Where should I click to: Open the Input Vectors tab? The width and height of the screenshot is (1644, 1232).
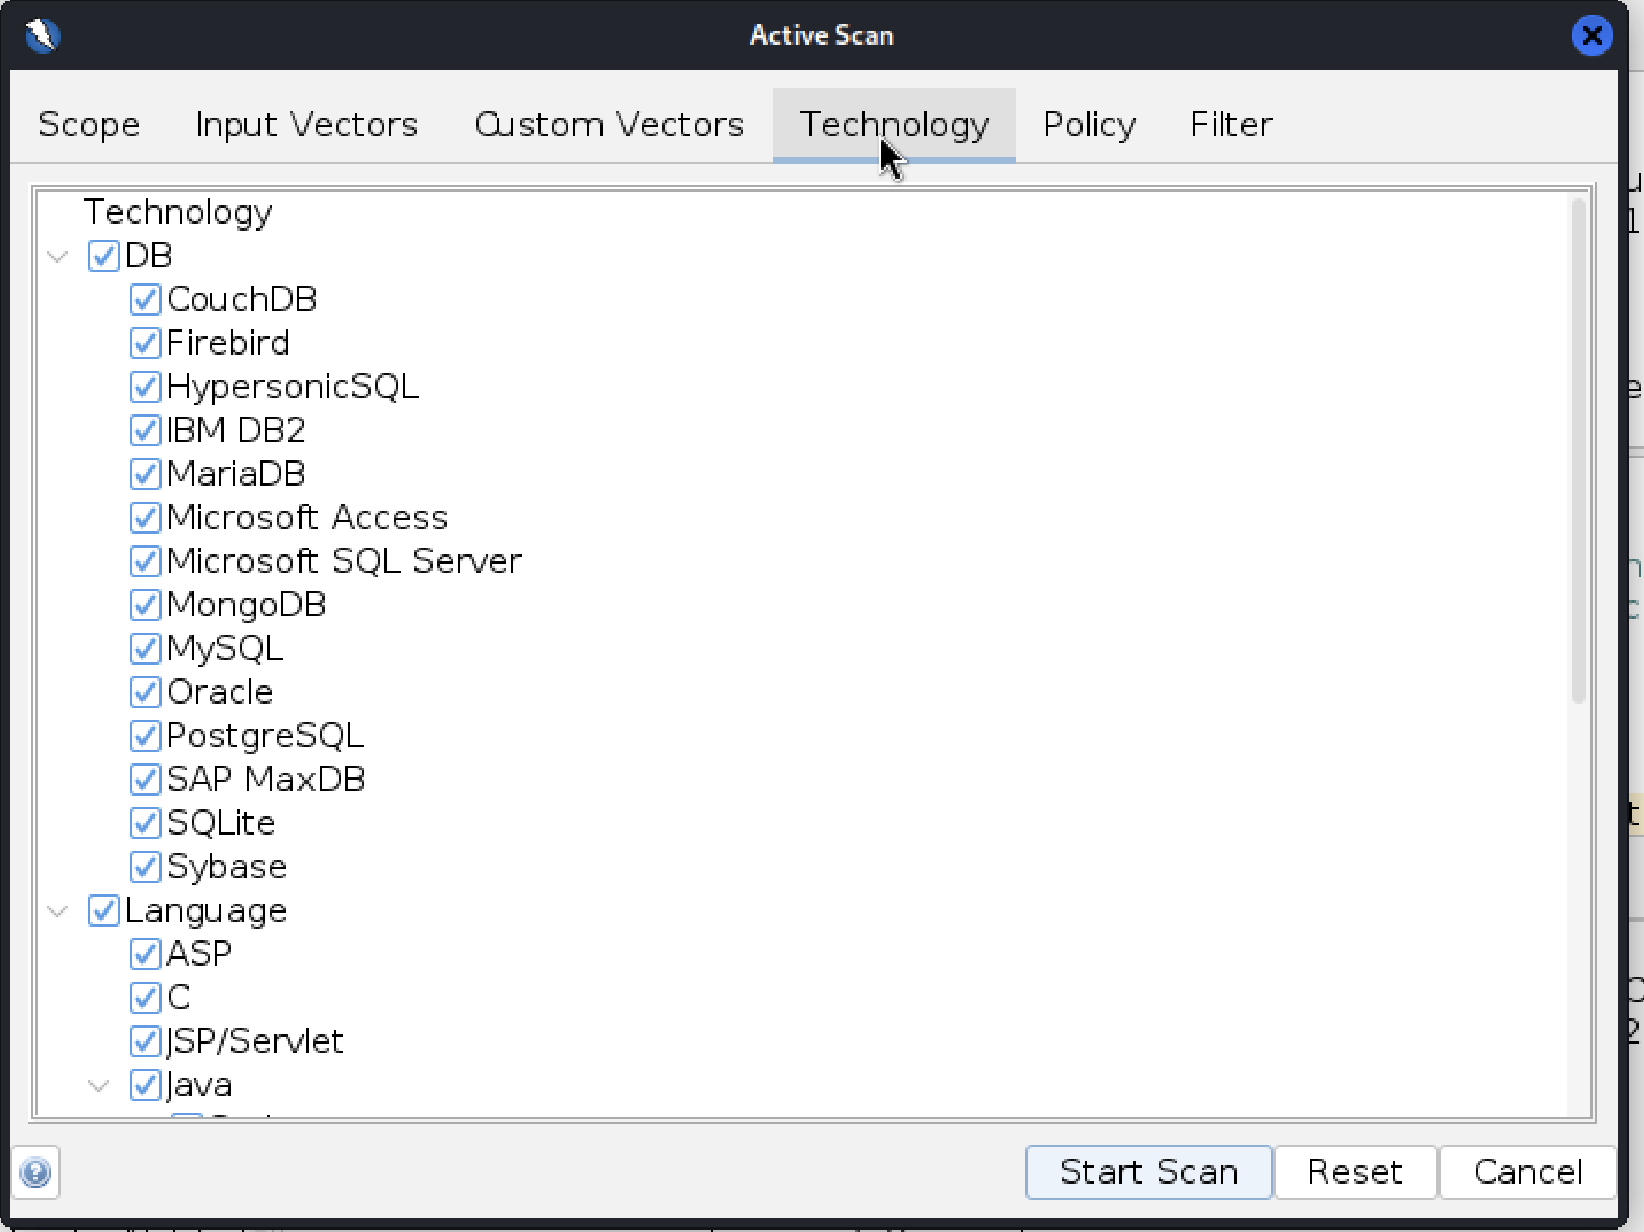(x=306, y=124)
